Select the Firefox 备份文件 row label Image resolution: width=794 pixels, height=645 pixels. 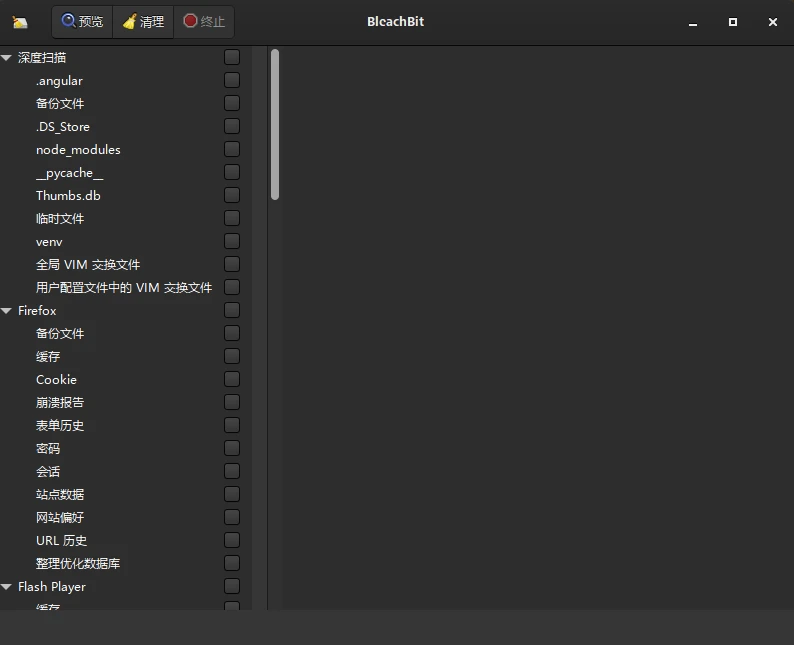click(60, 334)
